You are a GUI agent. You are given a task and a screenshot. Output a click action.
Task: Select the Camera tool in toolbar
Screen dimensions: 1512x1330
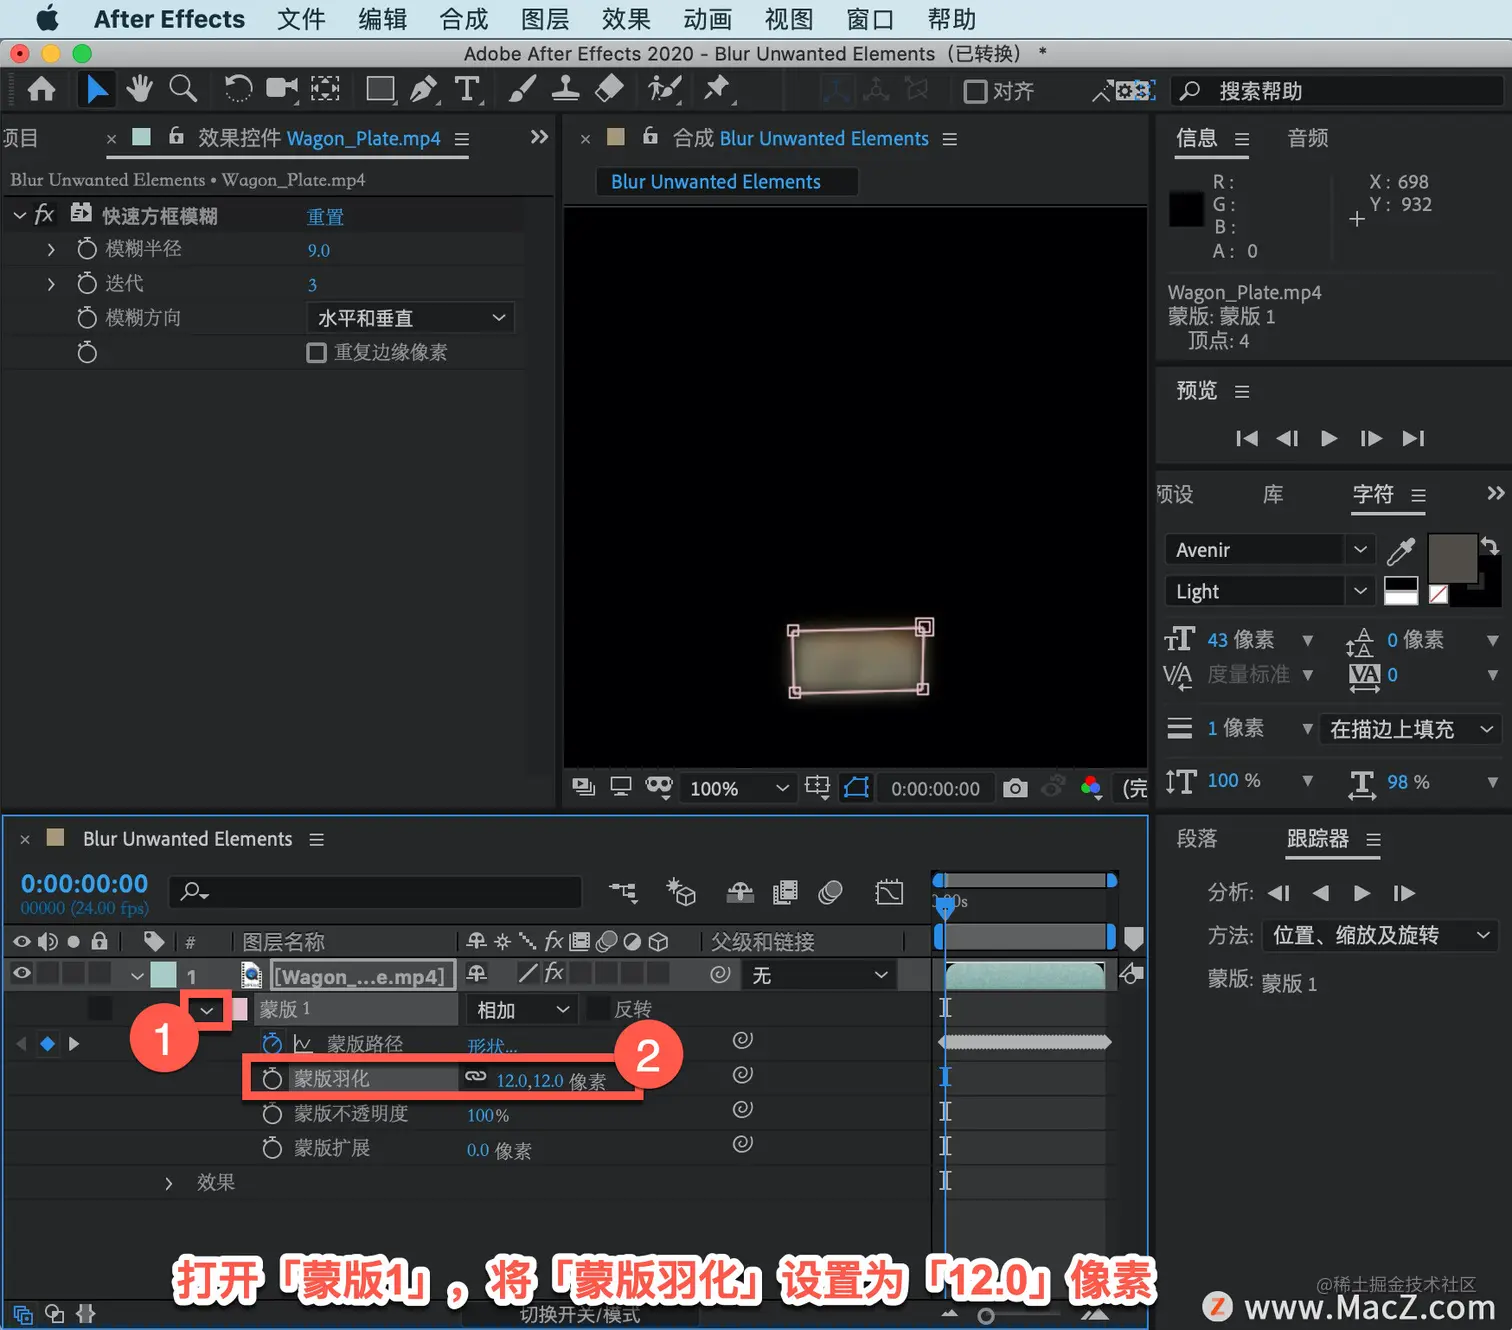(282, 89)
